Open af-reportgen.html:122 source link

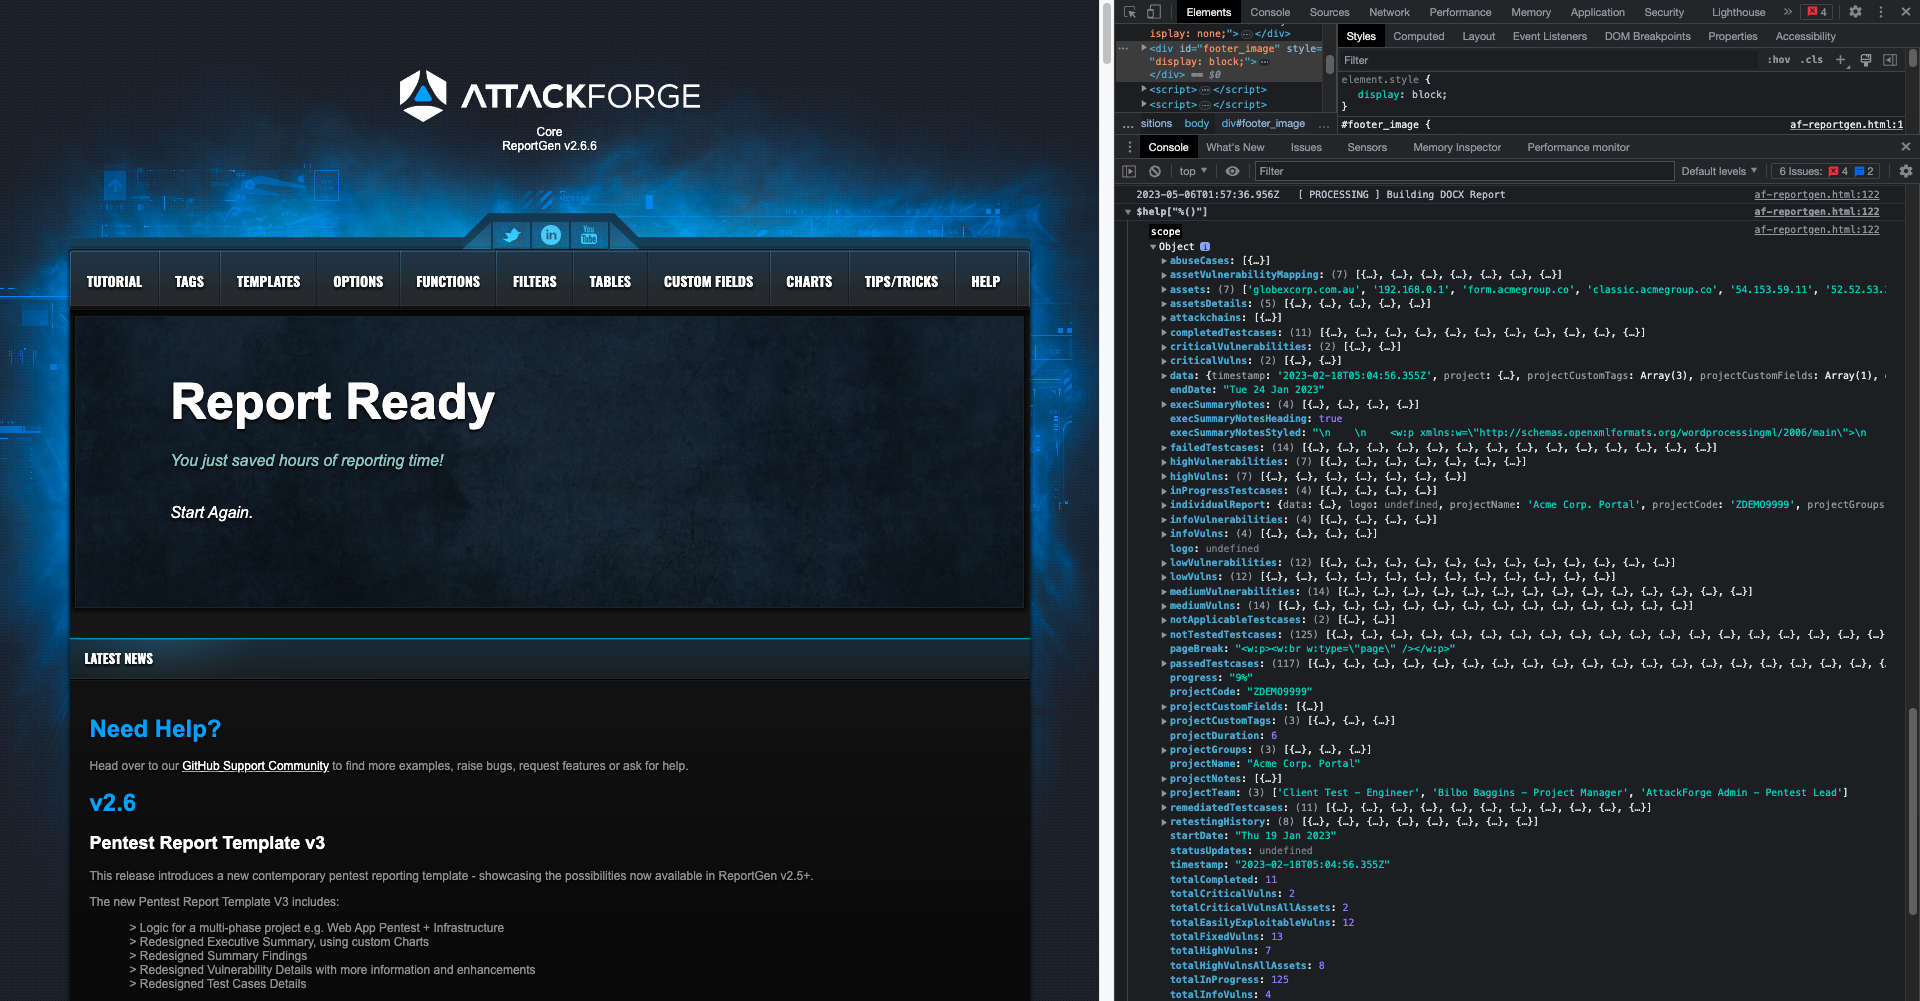pyautogui.click(x=1817, y=194)
